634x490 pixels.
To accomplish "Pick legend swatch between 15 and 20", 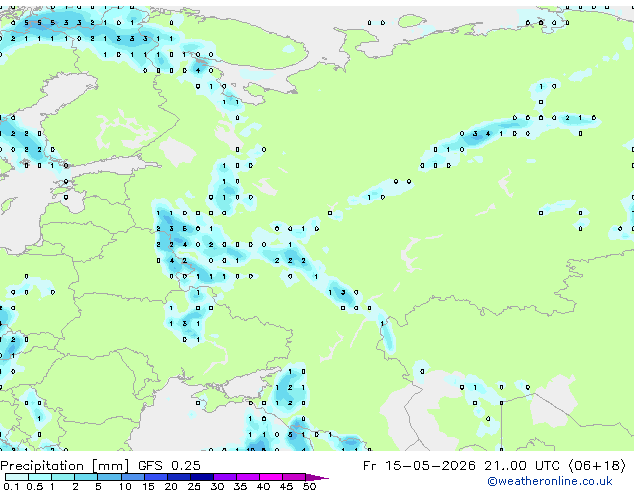I will click(x=156, y=477).
